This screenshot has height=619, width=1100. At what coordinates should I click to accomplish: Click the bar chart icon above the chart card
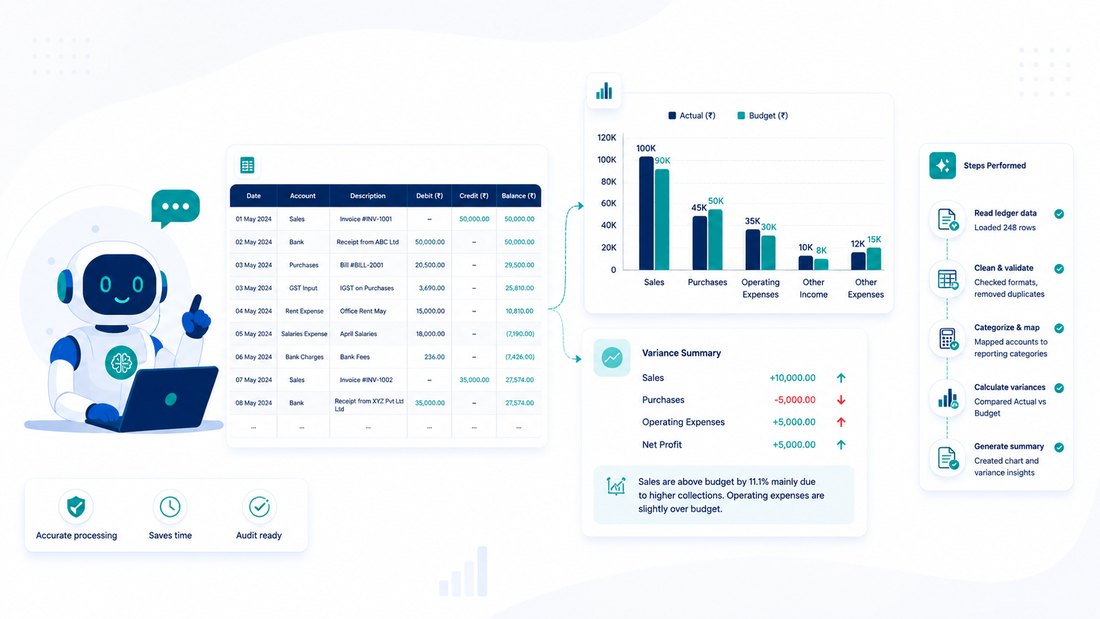click(604, 91)
